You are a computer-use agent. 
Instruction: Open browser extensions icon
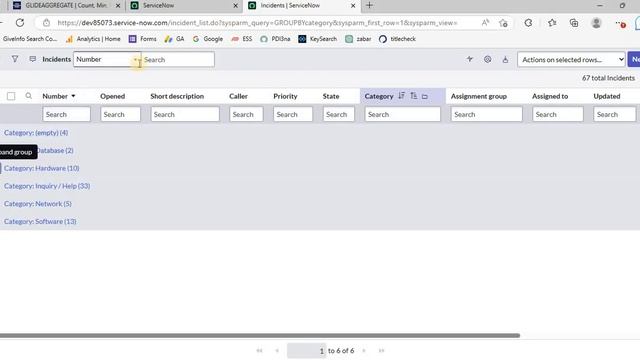528,23
